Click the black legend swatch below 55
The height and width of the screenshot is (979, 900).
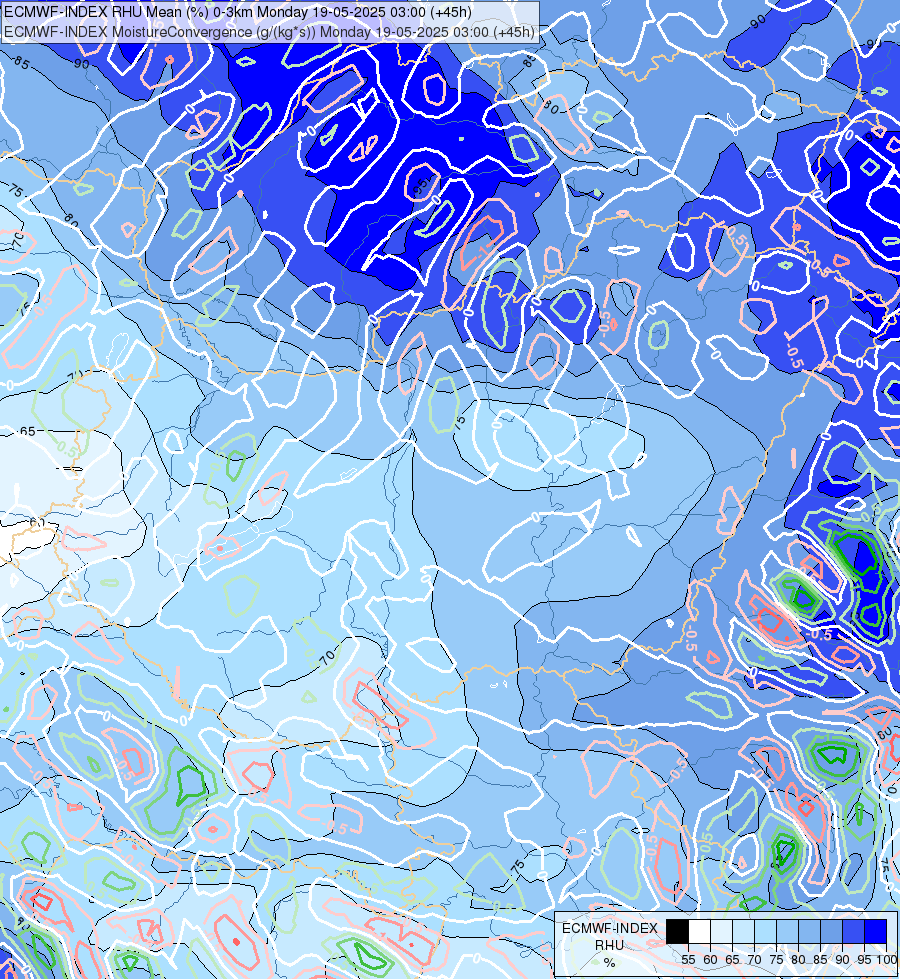point(677,931)
